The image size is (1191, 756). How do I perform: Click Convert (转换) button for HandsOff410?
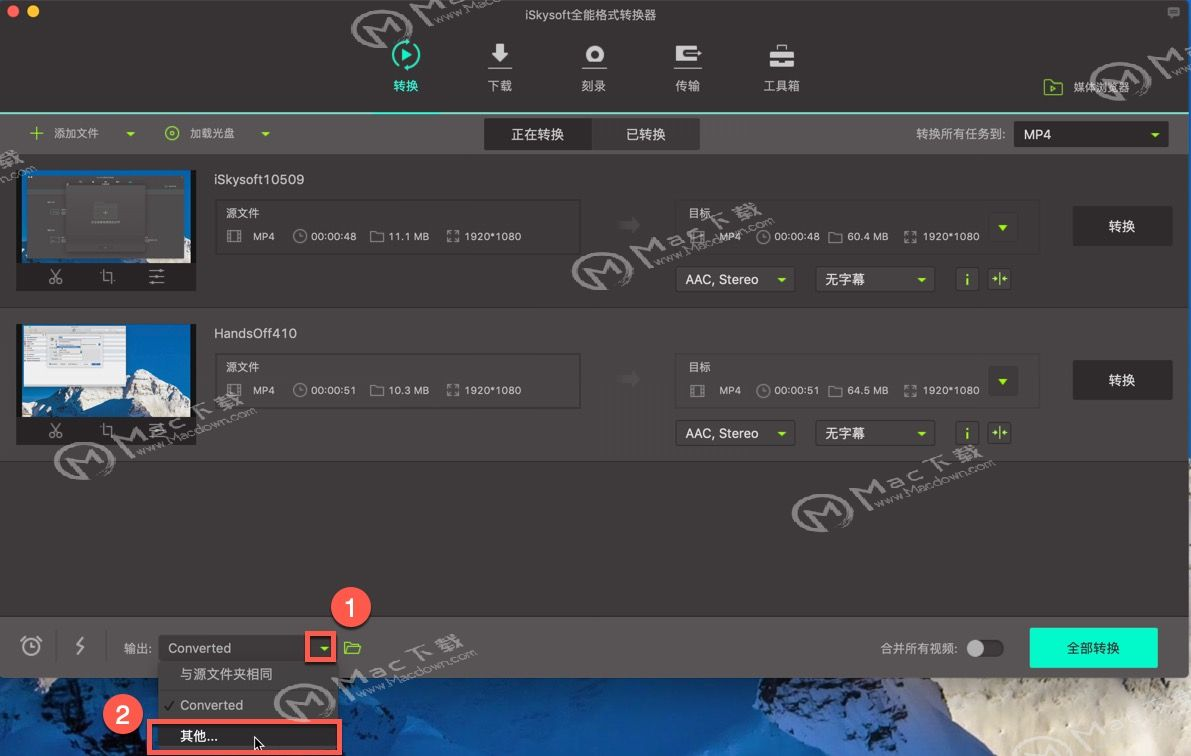coord(1122,380)
